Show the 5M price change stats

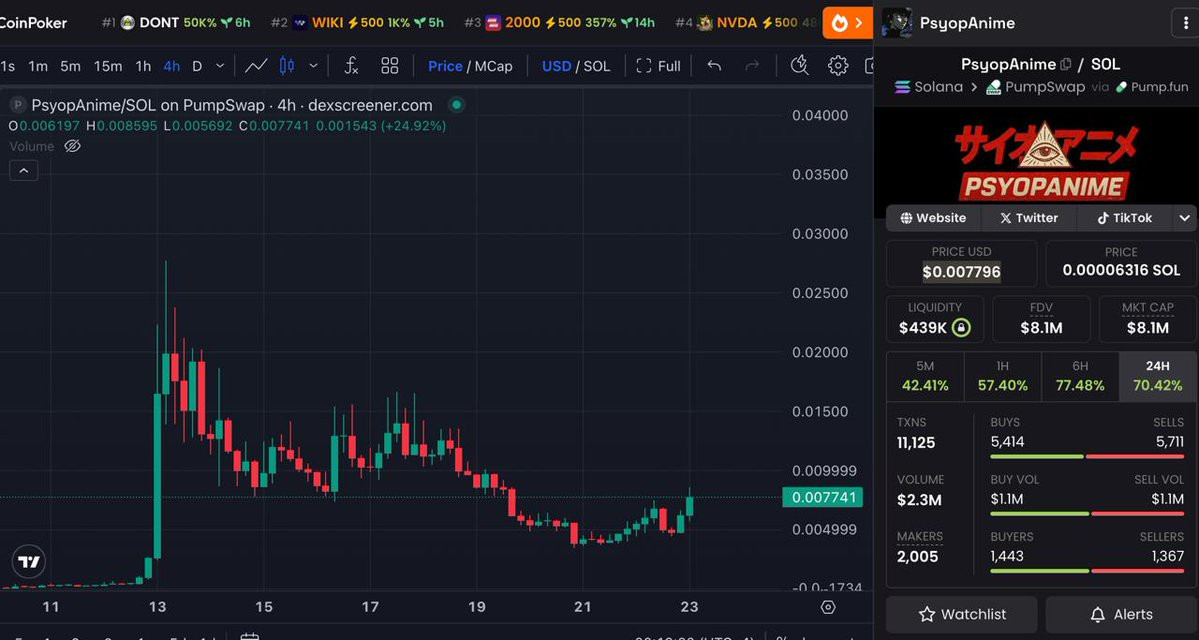pyautogui.click(x=925, y=377)
